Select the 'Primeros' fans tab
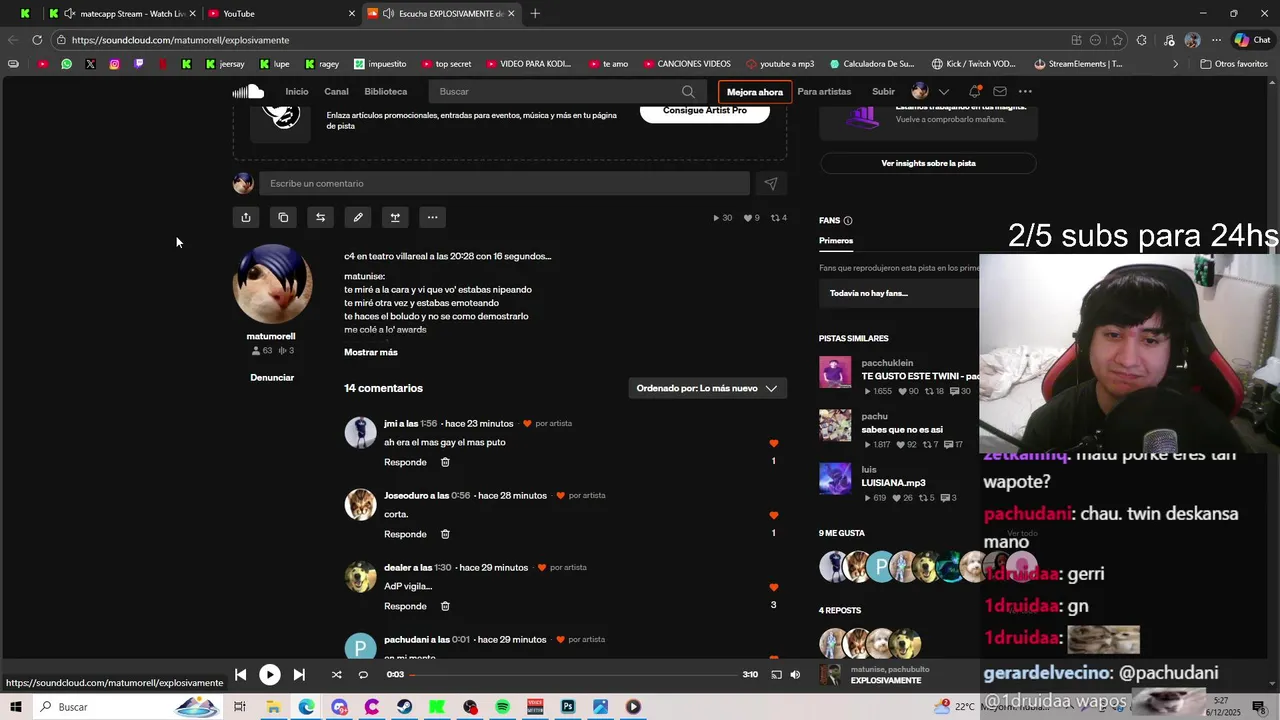 [836, 240]
